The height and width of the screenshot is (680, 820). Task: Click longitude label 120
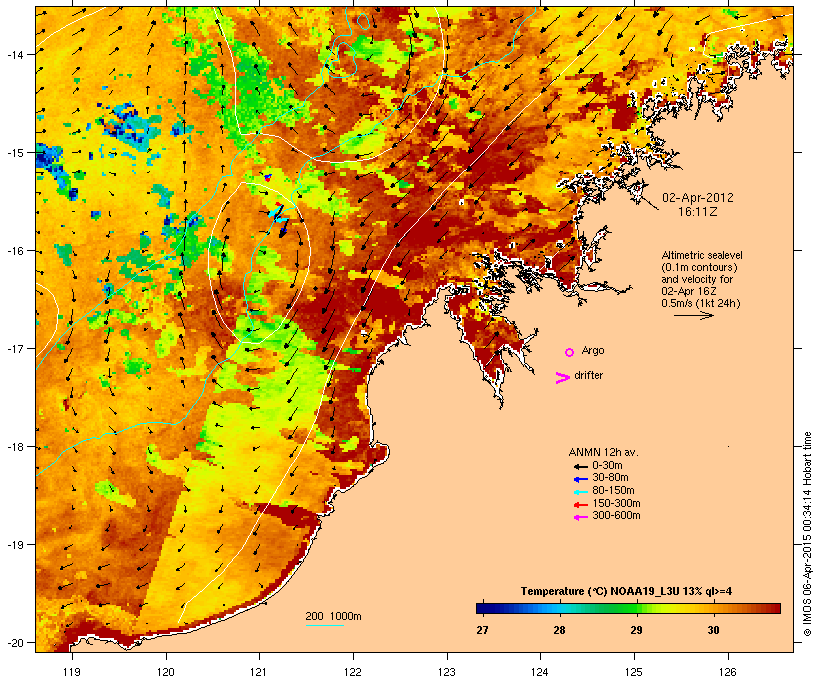pos(166,672)
